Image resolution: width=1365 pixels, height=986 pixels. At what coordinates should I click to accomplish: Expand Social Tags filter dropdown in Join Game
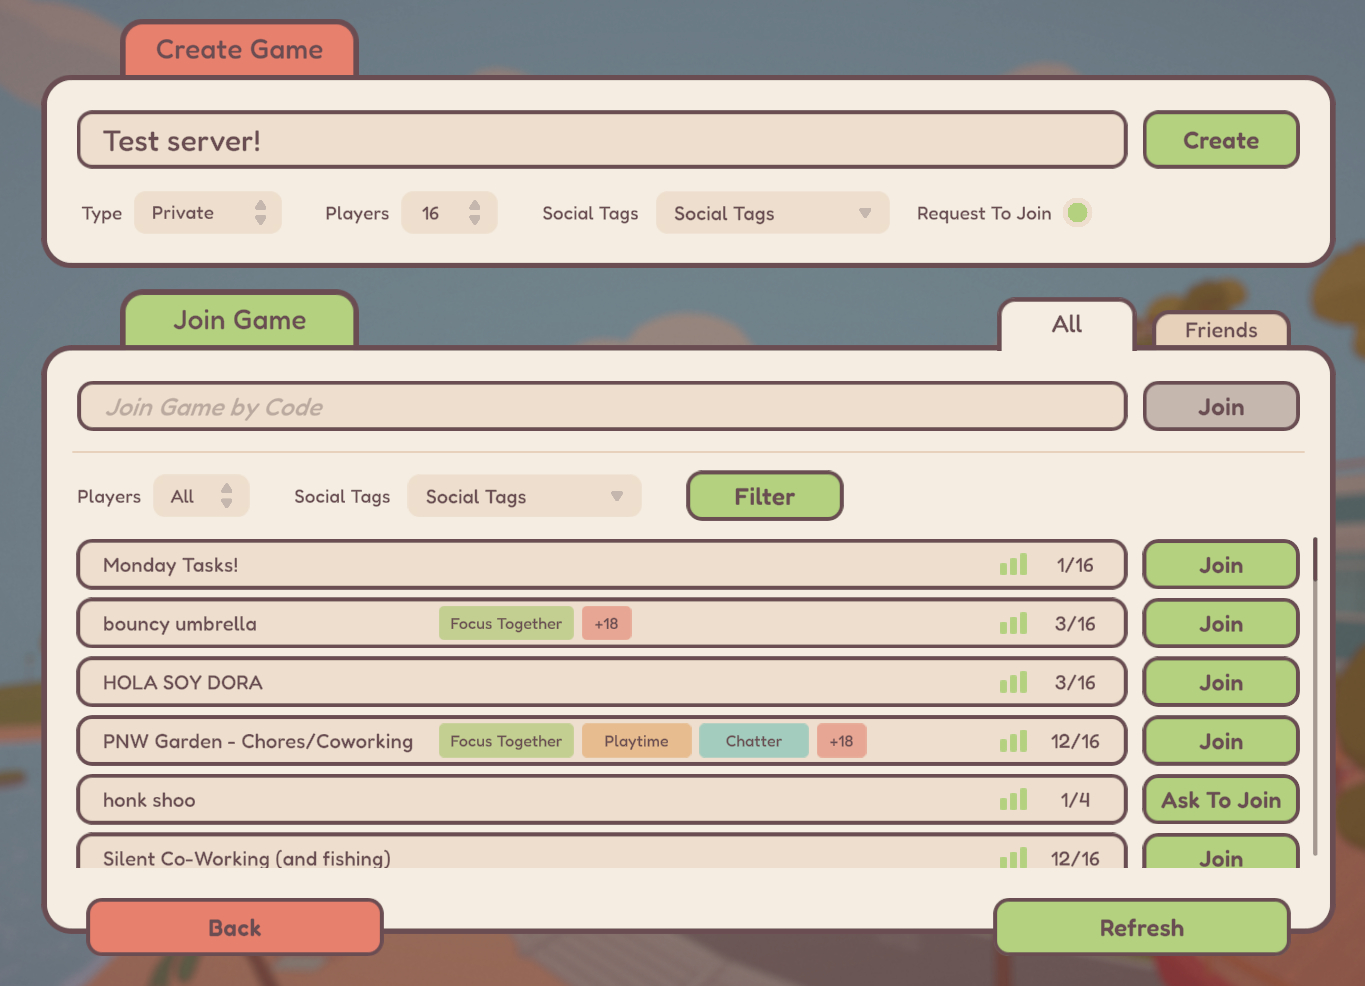(524, 497)
